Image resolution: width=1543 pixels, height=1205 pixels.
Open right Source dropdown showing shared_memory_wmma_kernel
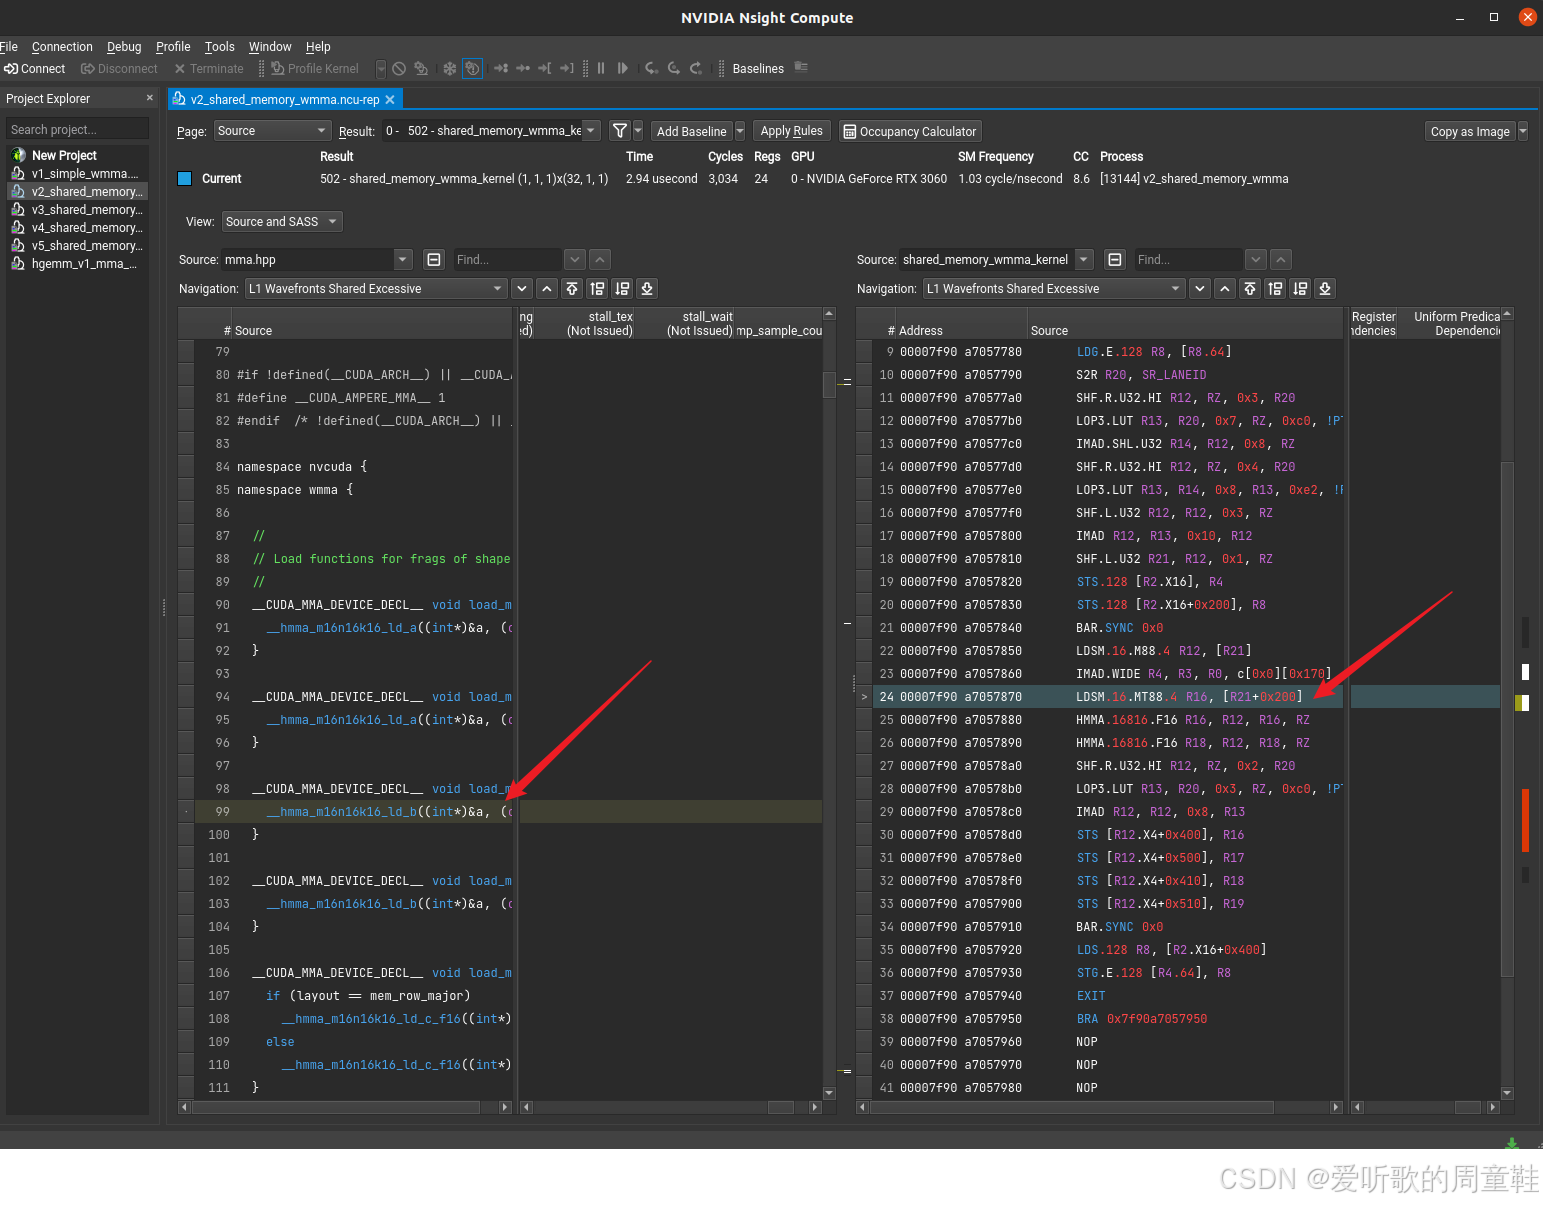point(996,260)
